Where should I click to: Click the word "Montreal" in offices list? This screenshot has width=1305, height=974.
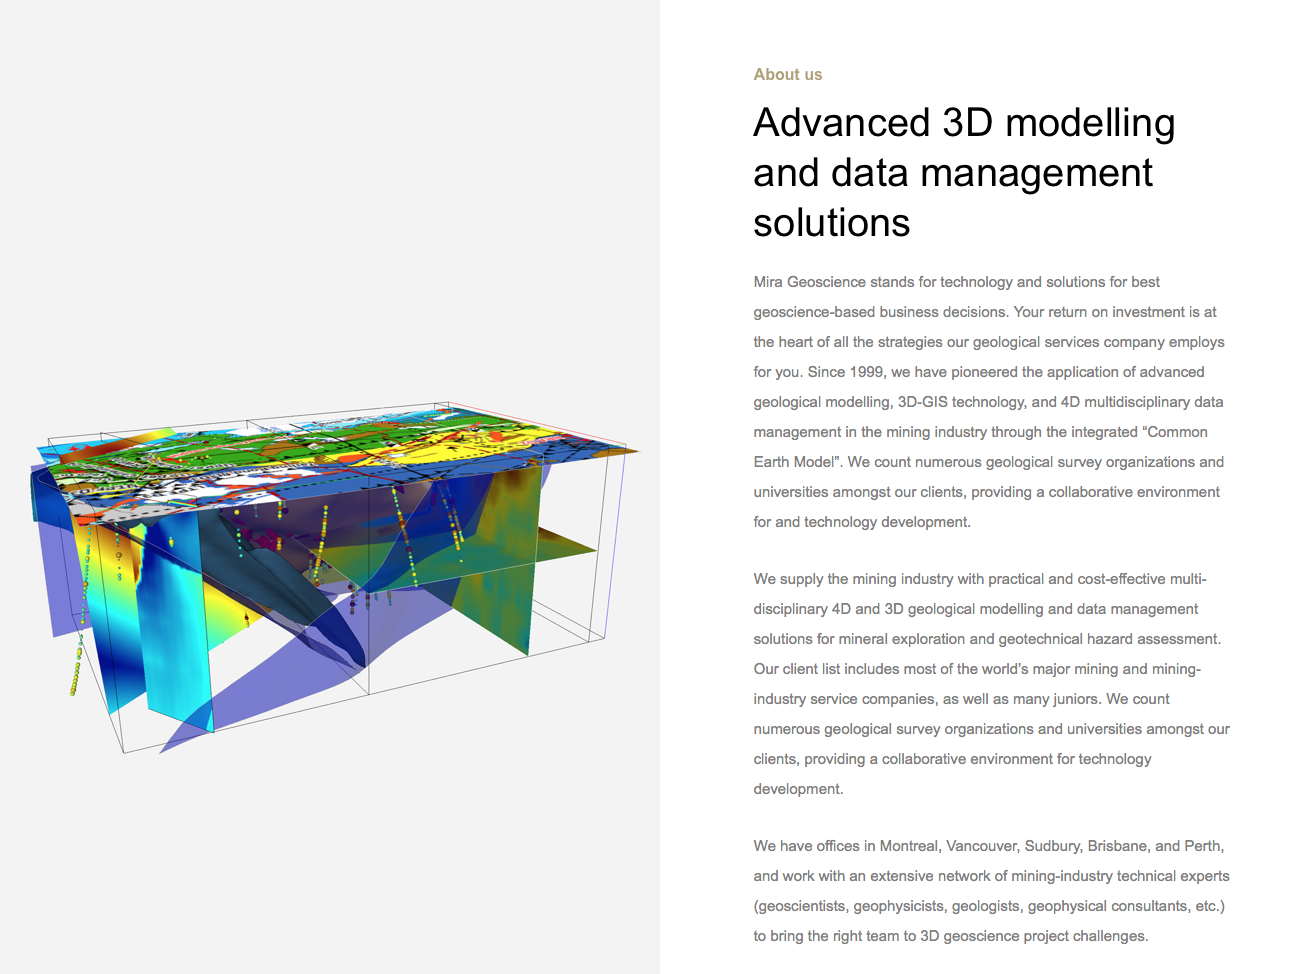(909, 846)
